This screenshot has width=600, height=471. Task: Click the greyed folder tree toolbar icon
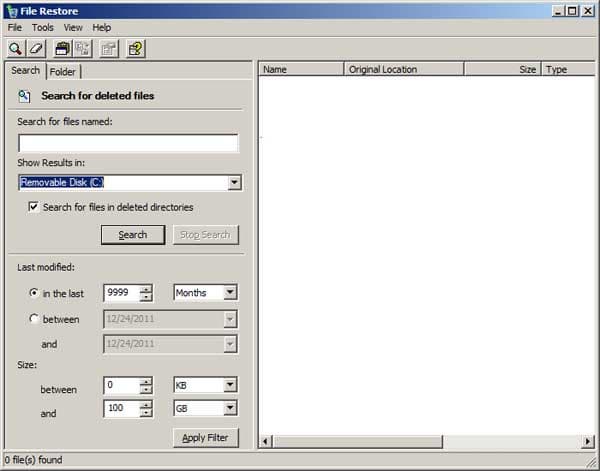click(83, 49)
